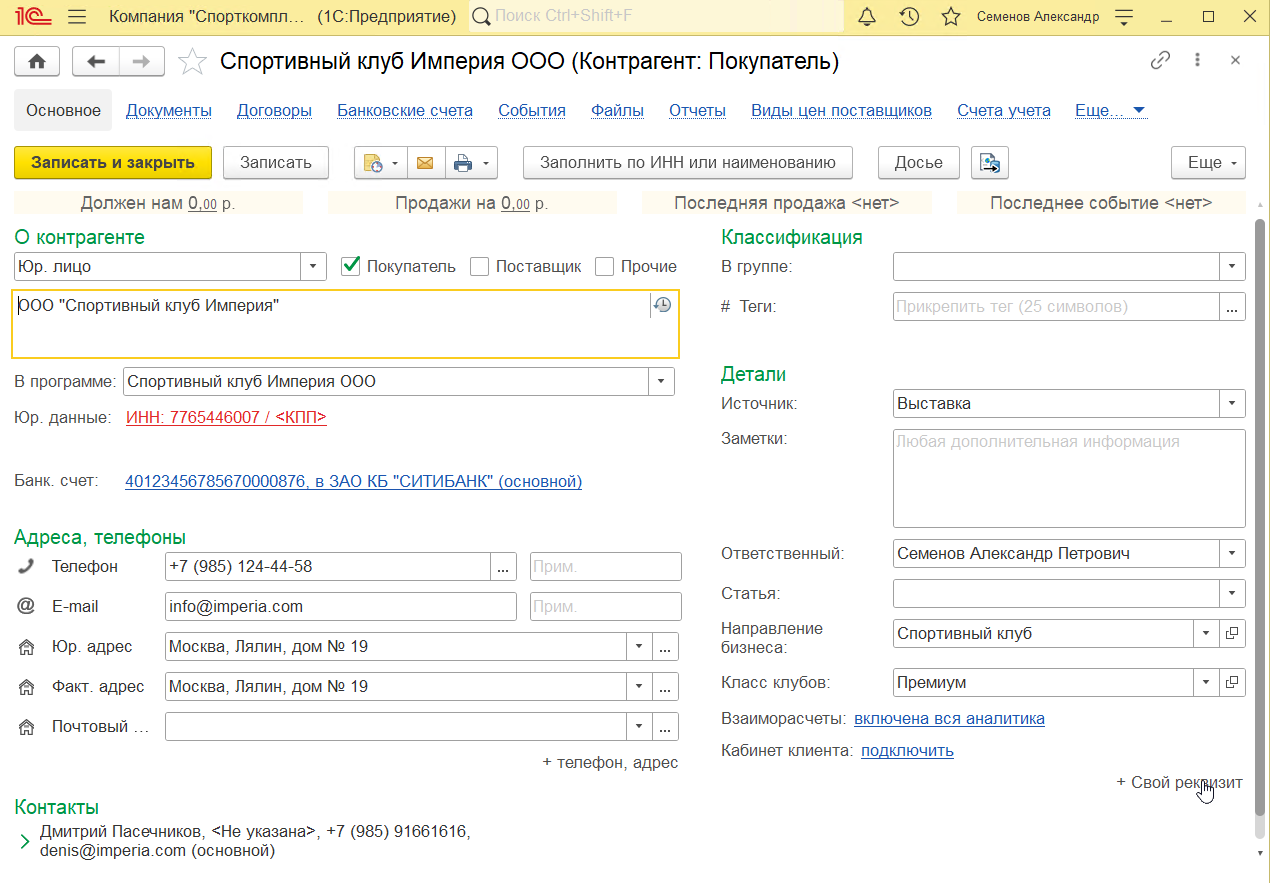Screen dimensions: 1270x883
Task: Click подключить client cabinet link
Action: 907,750
